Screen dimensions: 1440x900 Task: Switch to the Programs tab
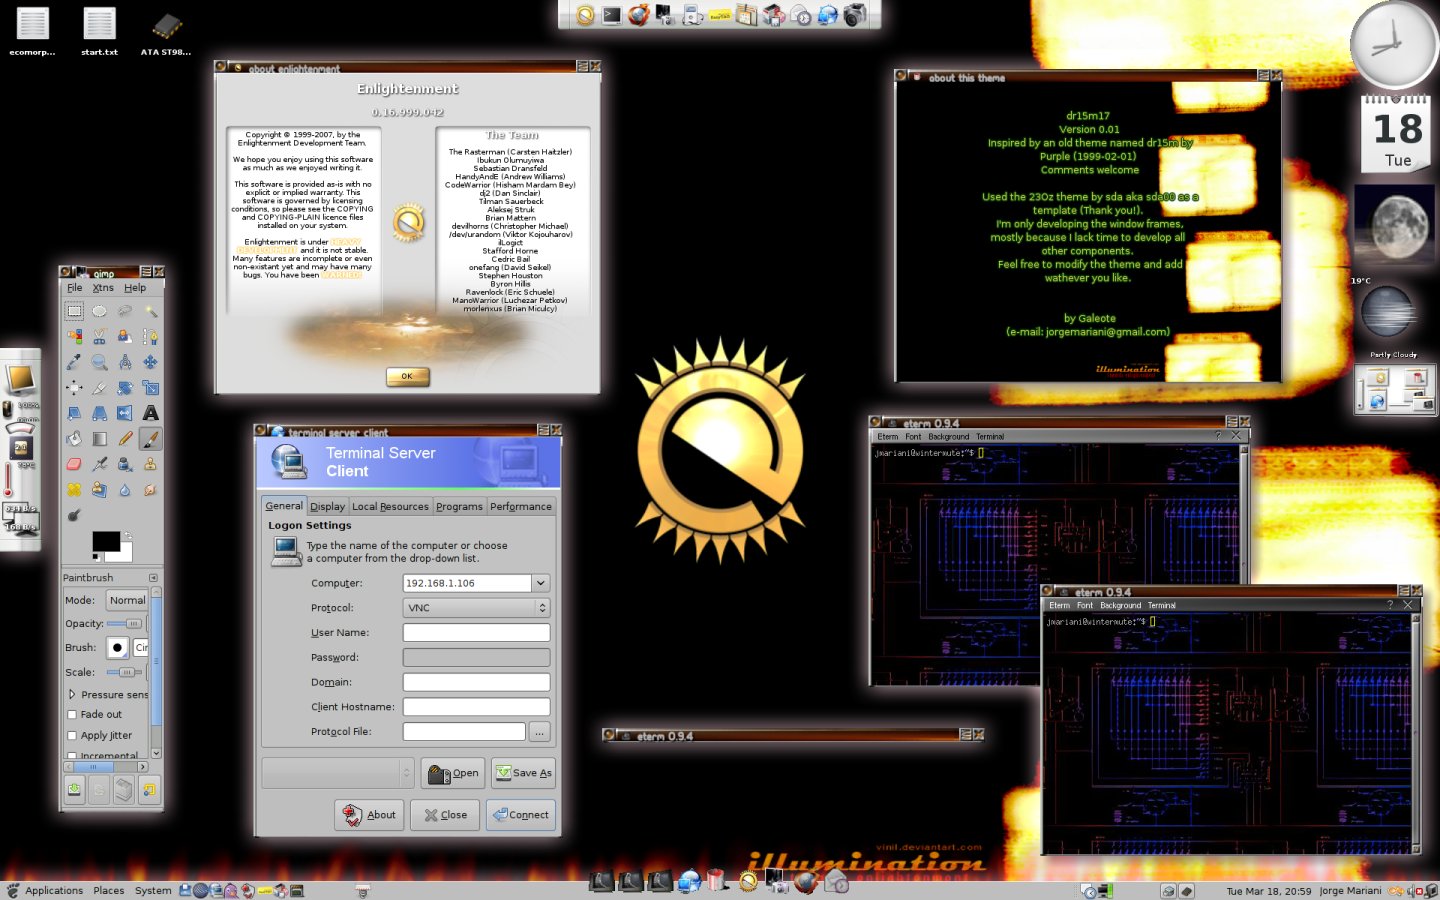(459, 507)
